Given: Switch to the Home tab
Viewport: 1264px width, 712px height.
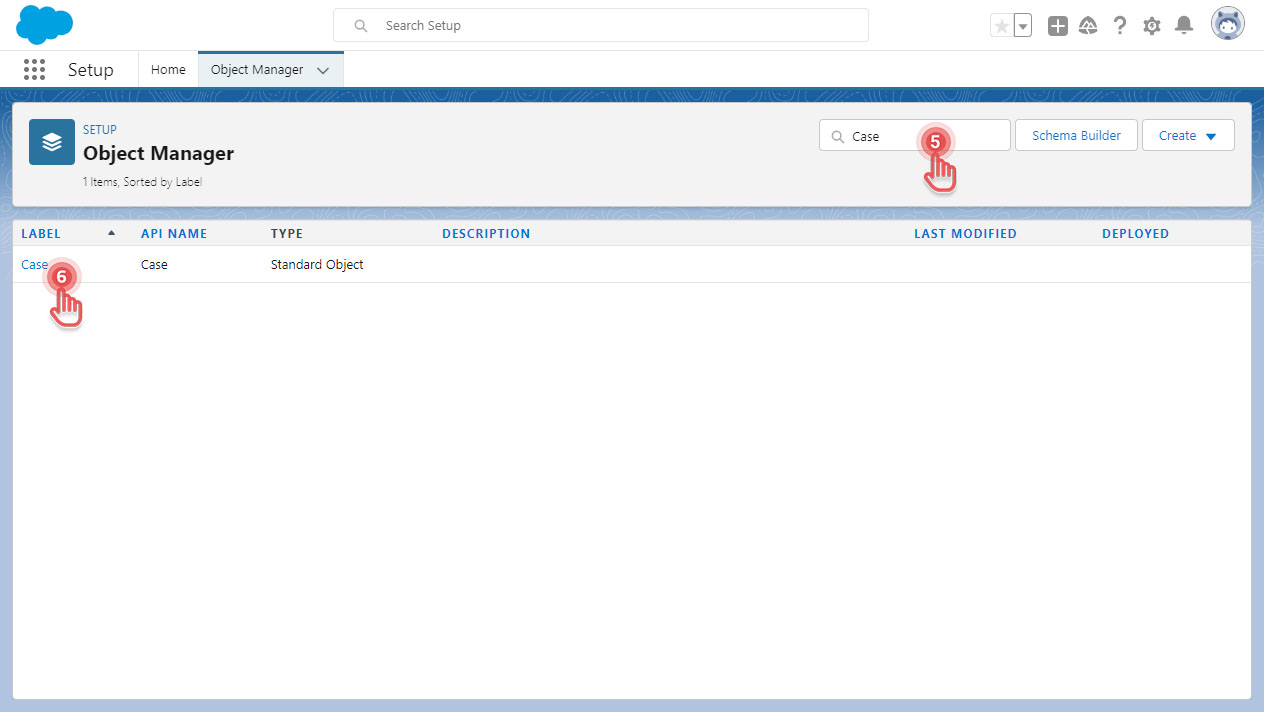Looking at the screenshot, I should click(167, 69).
